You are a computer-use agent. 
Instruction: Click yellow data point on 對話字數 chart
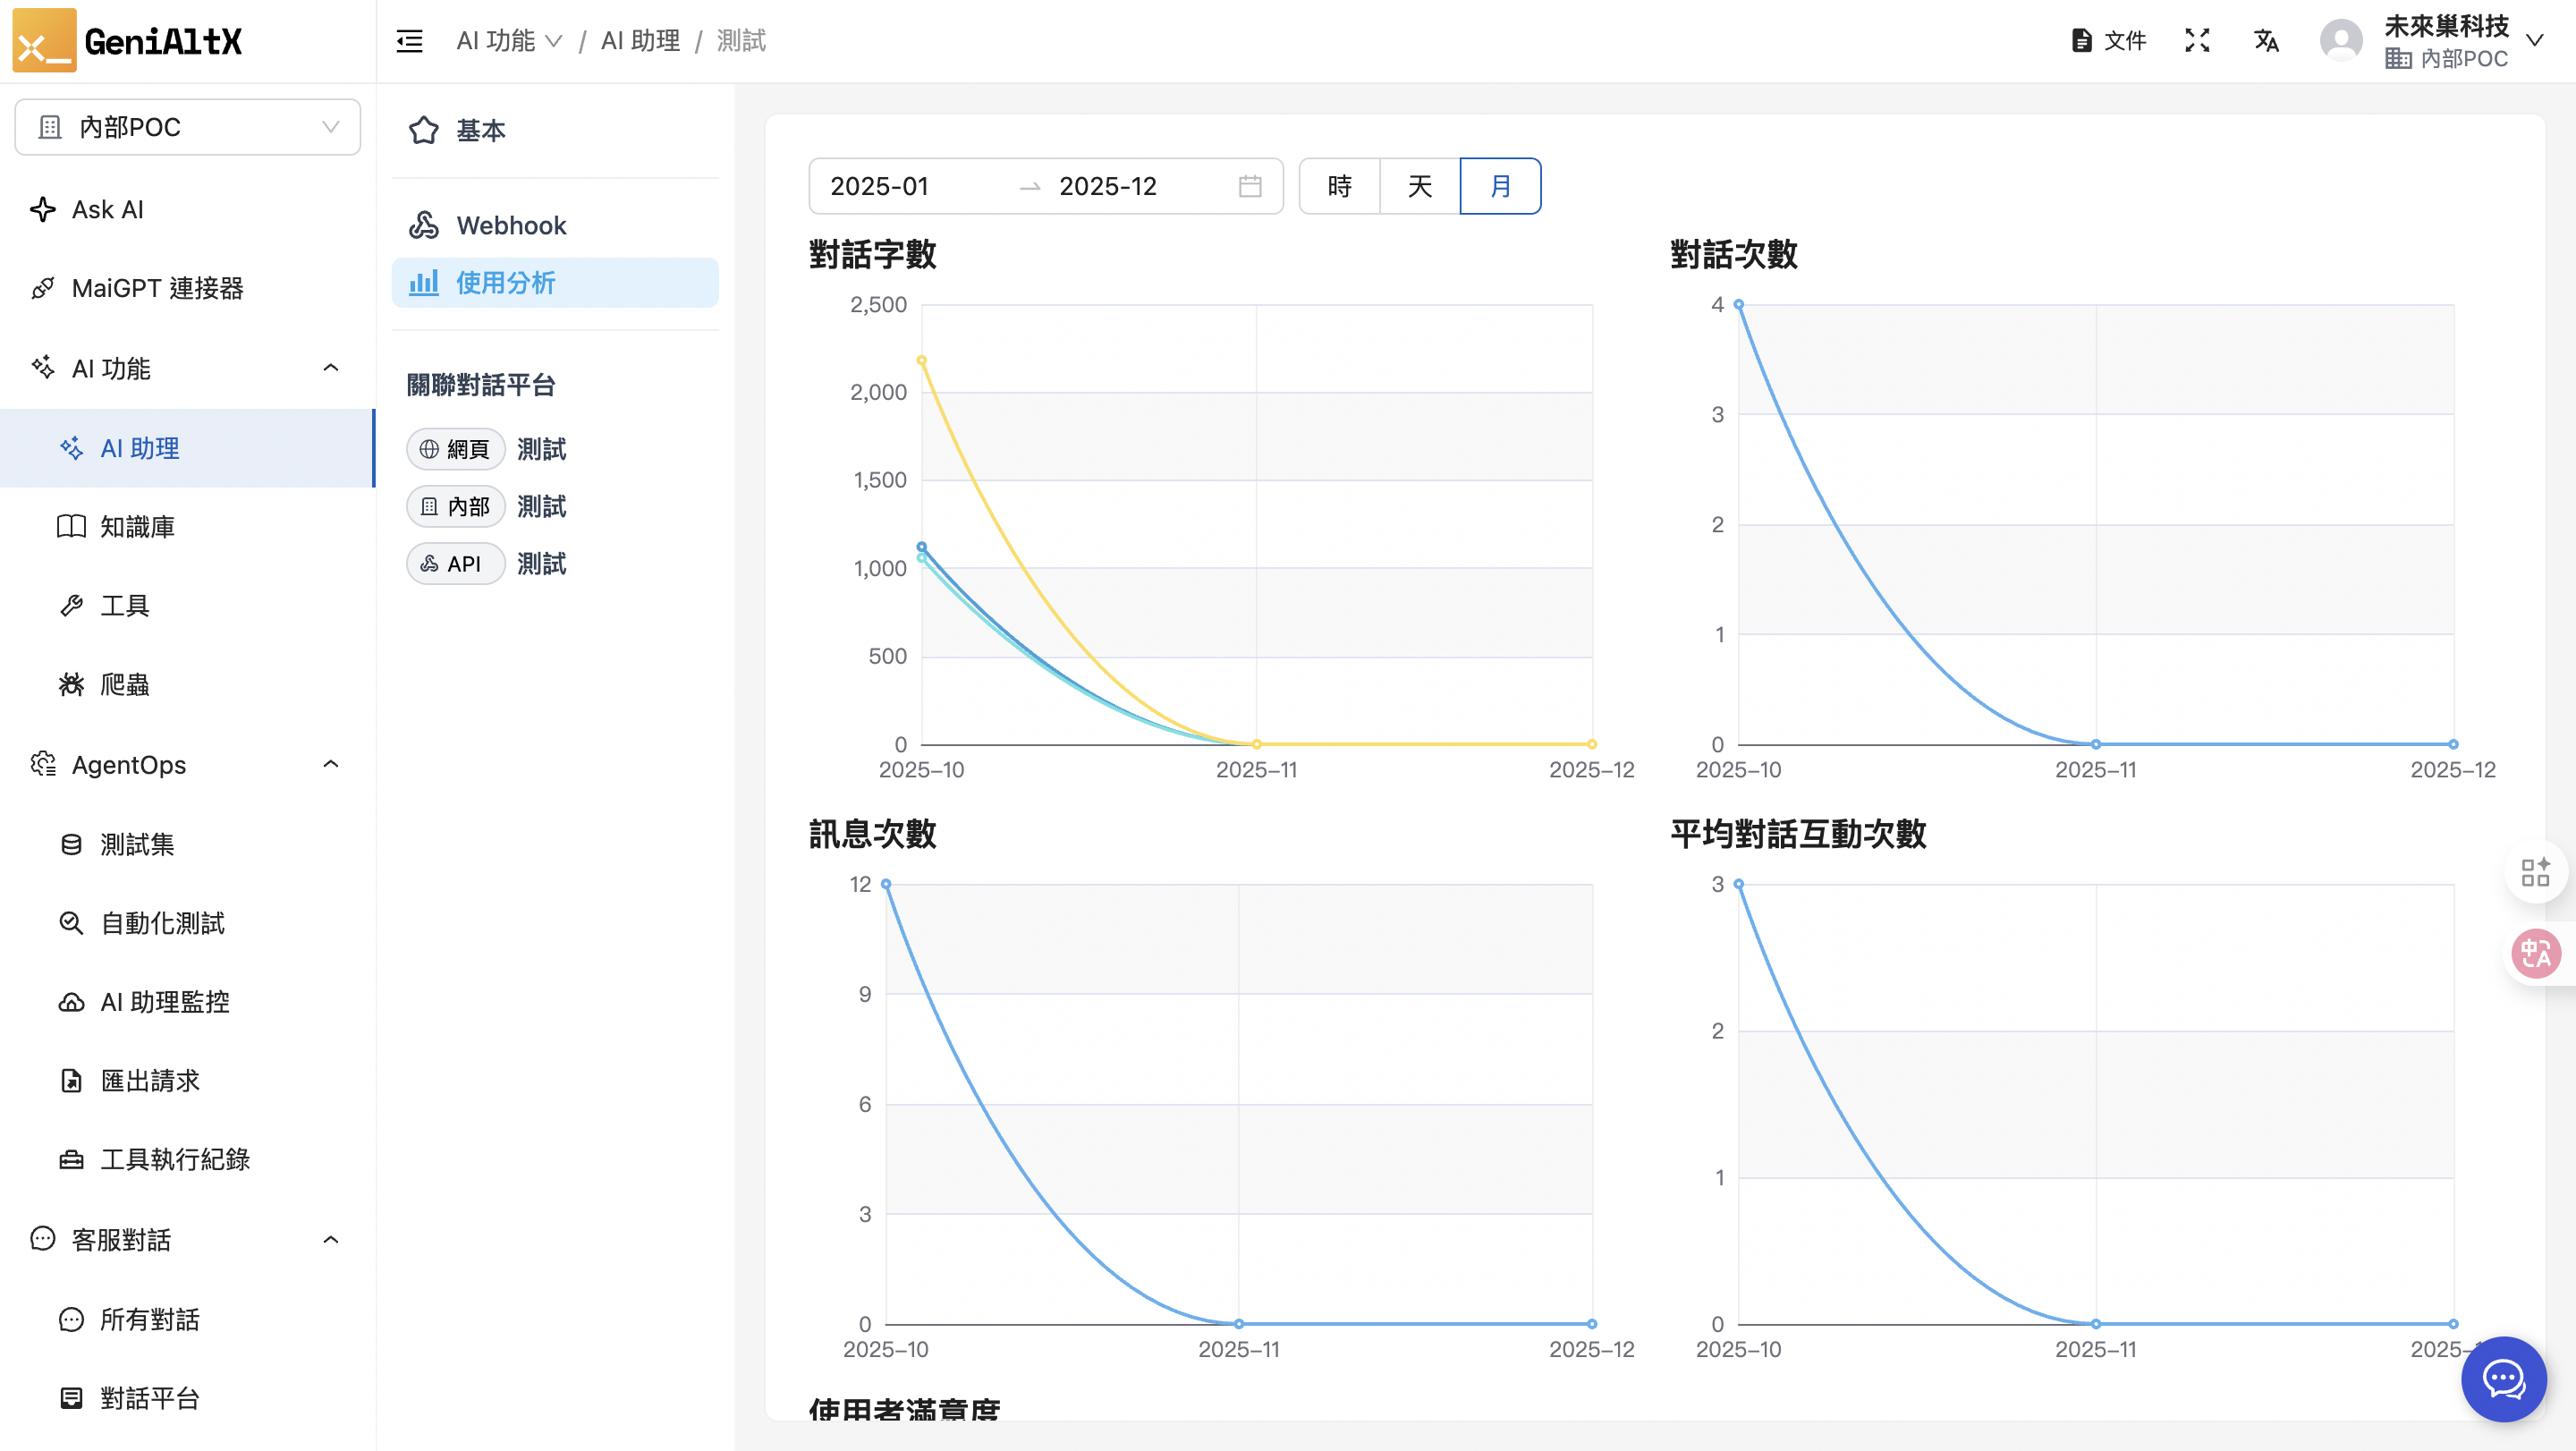click(921, 360)
